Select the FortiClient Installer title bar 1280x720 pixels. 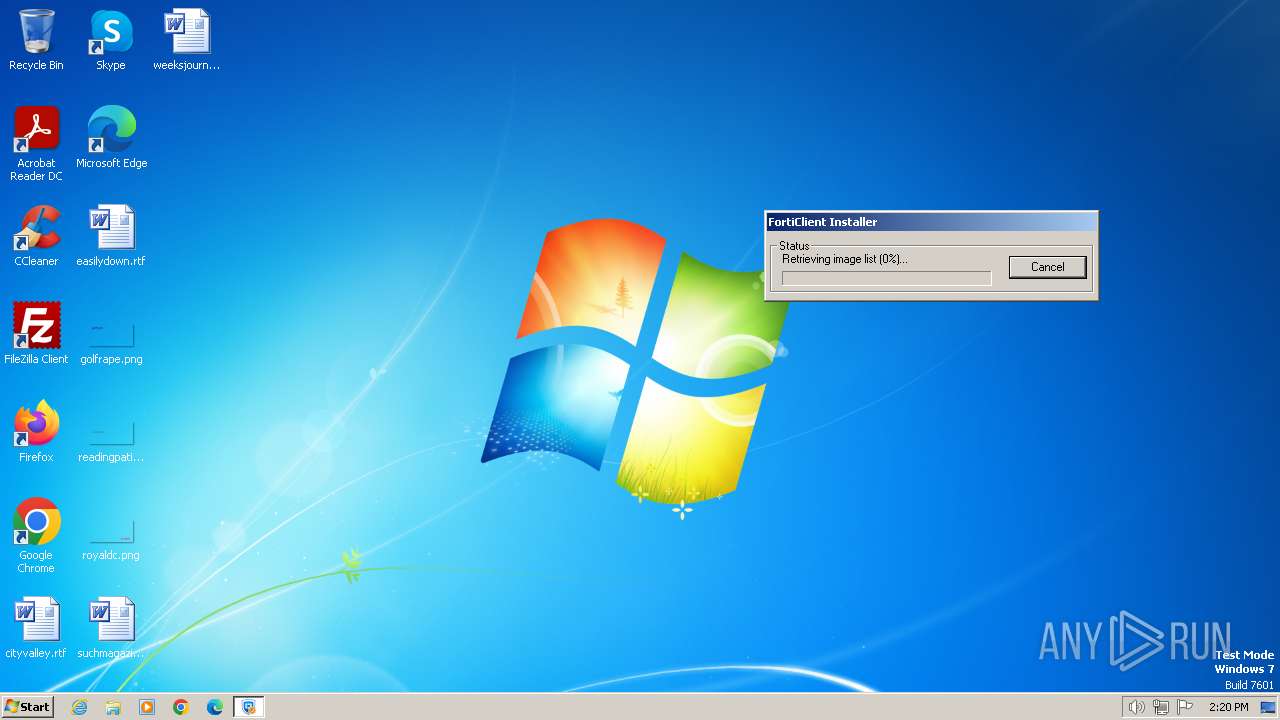pyautogui.click(x=931, y=222)
